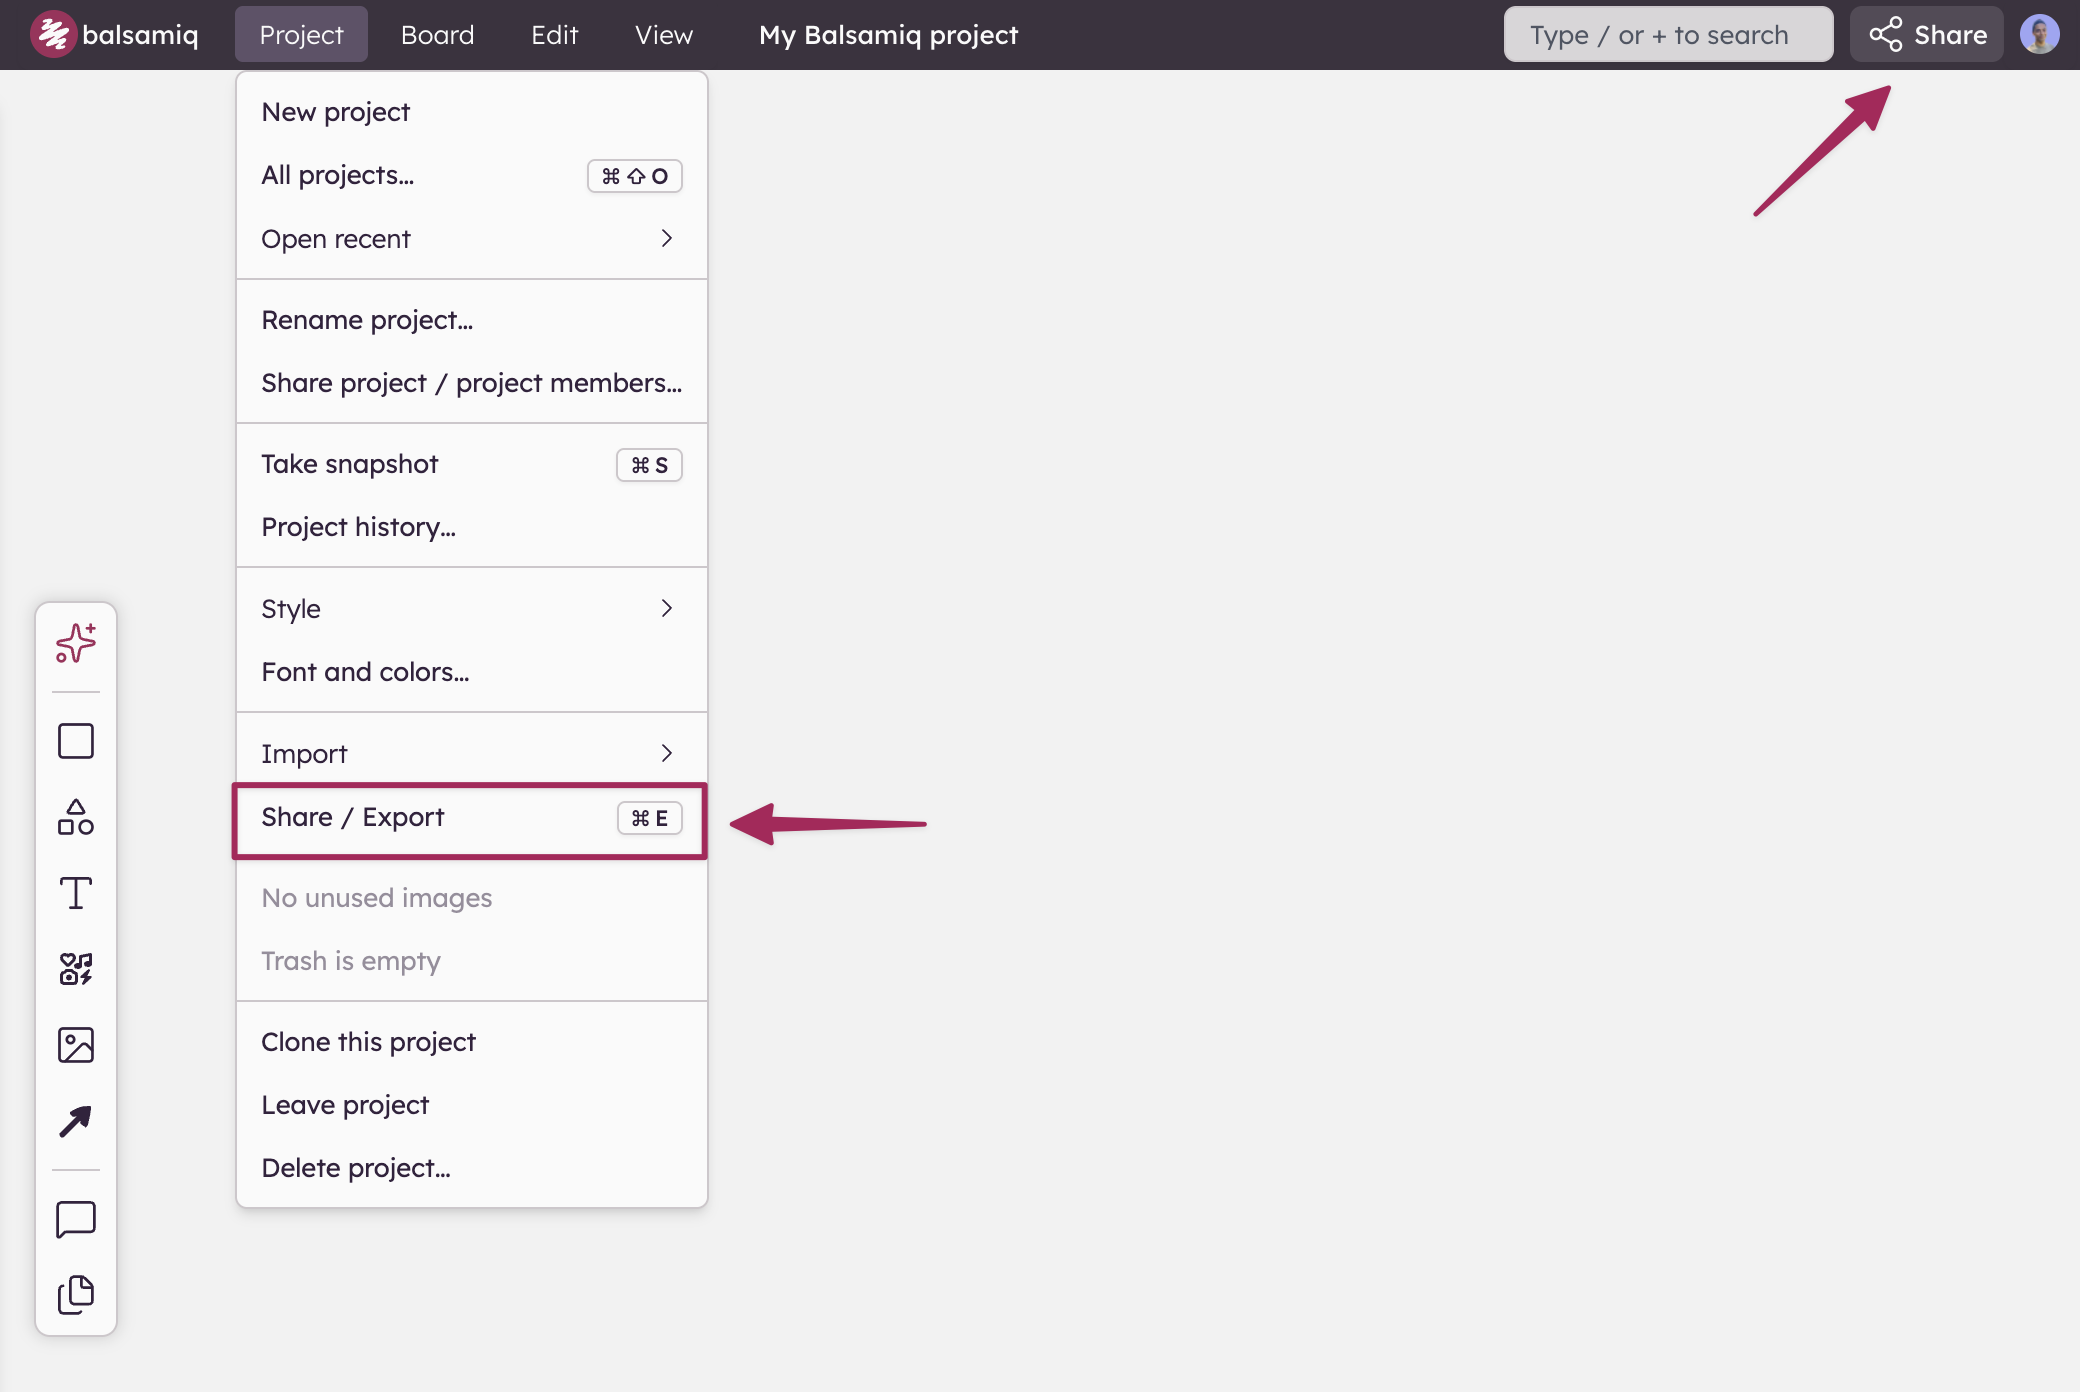The image size is (2080, 1392).
Task: Expand the Open recent submenu
Action: point(472,238)
